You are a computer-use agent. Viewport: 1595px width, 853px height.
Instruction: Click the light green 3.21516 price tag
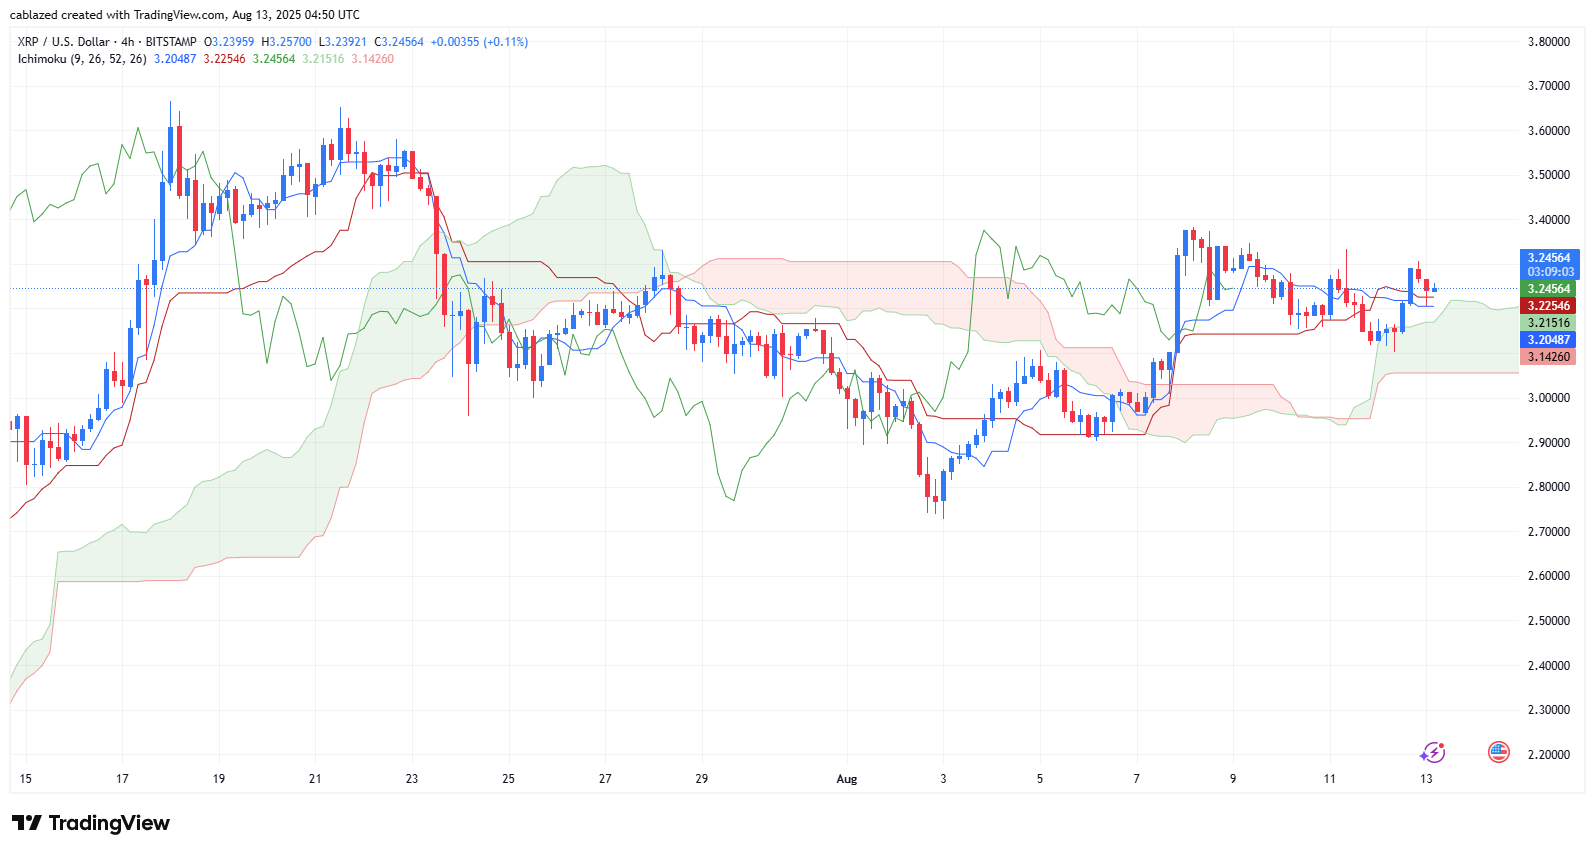[1549, 323]
